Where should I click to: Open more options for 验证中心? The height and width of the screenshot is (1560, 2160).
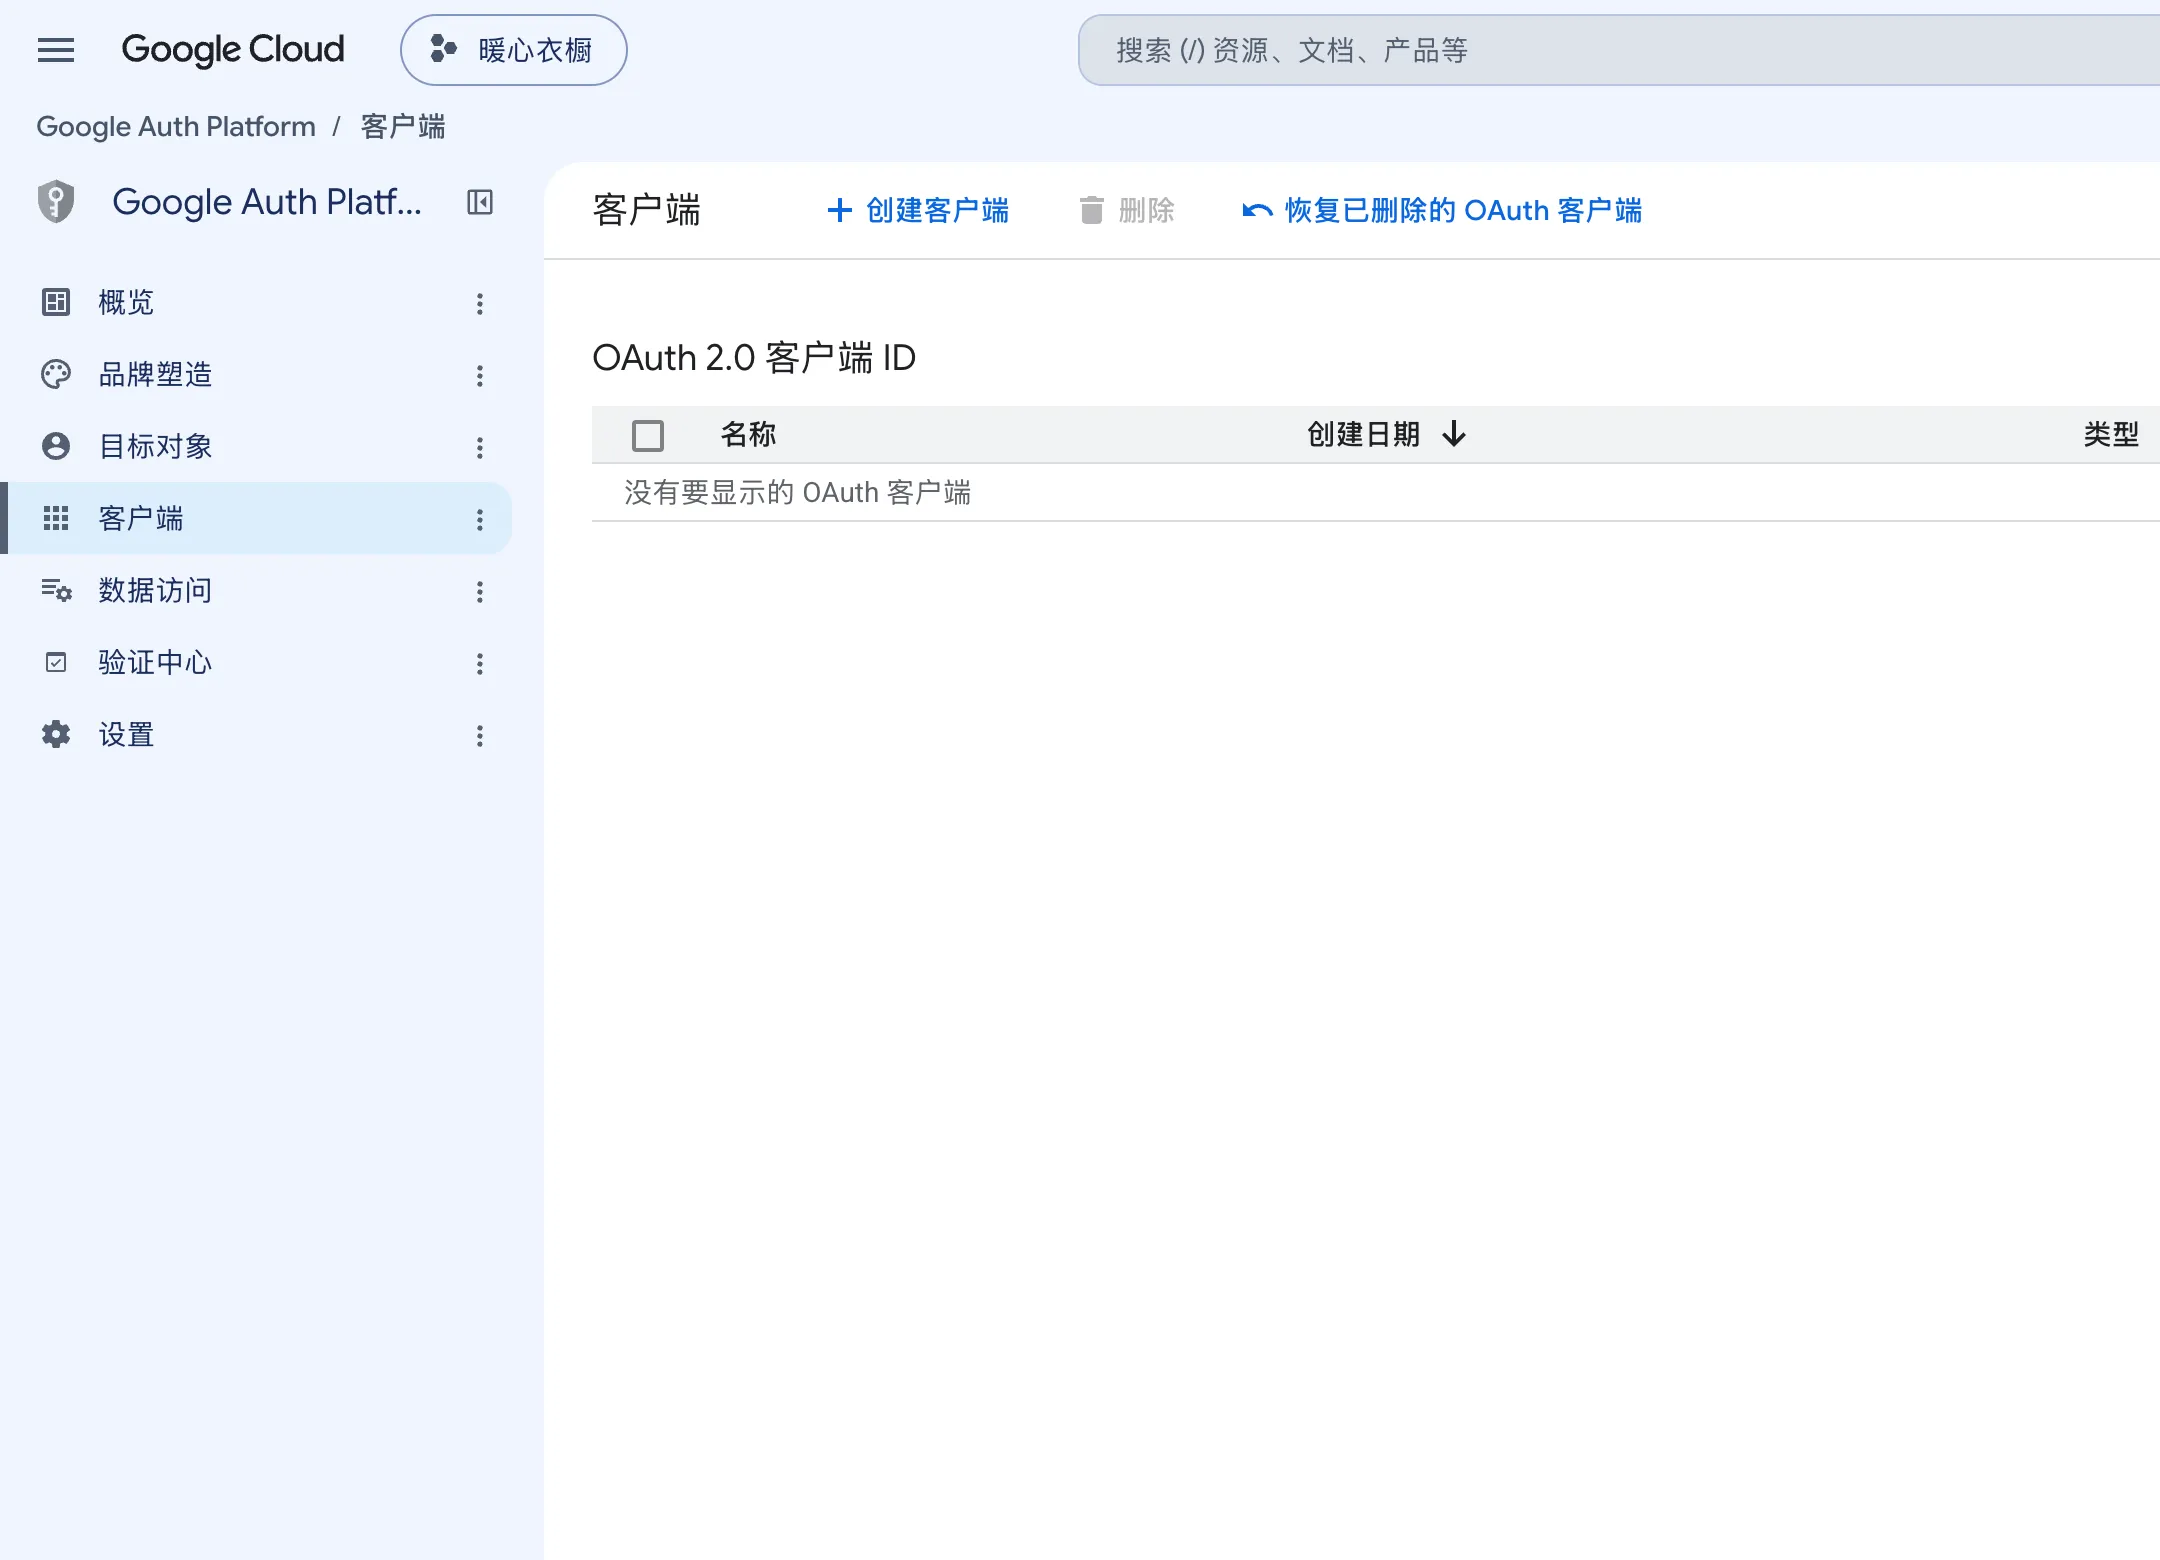(x=480, y=664)
